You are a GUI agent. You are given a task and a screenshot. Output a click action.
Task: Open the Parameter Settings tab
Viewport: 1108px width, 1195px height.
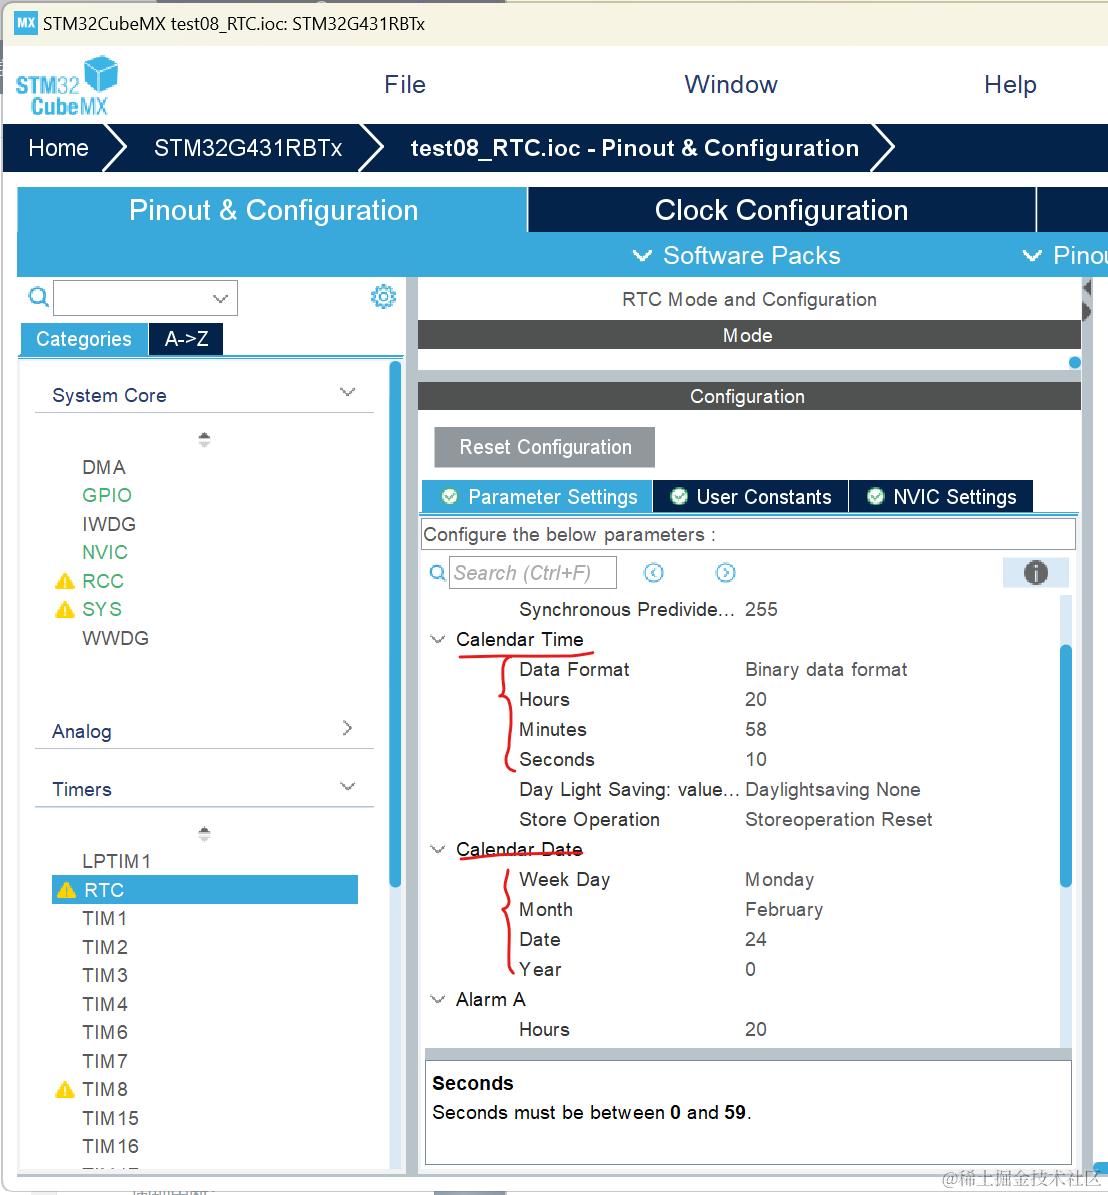537,497
